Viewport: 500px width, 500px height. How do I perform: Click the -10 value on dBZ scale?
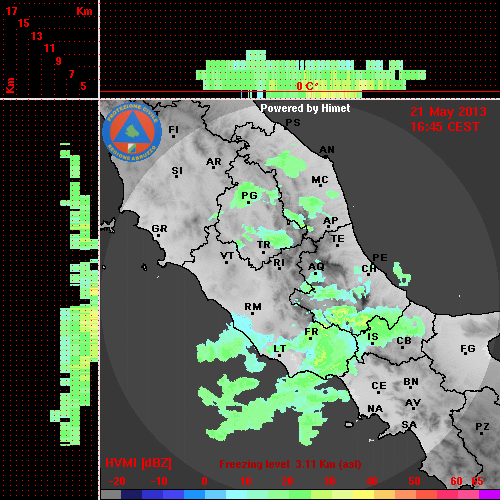(x=159, y=481)
